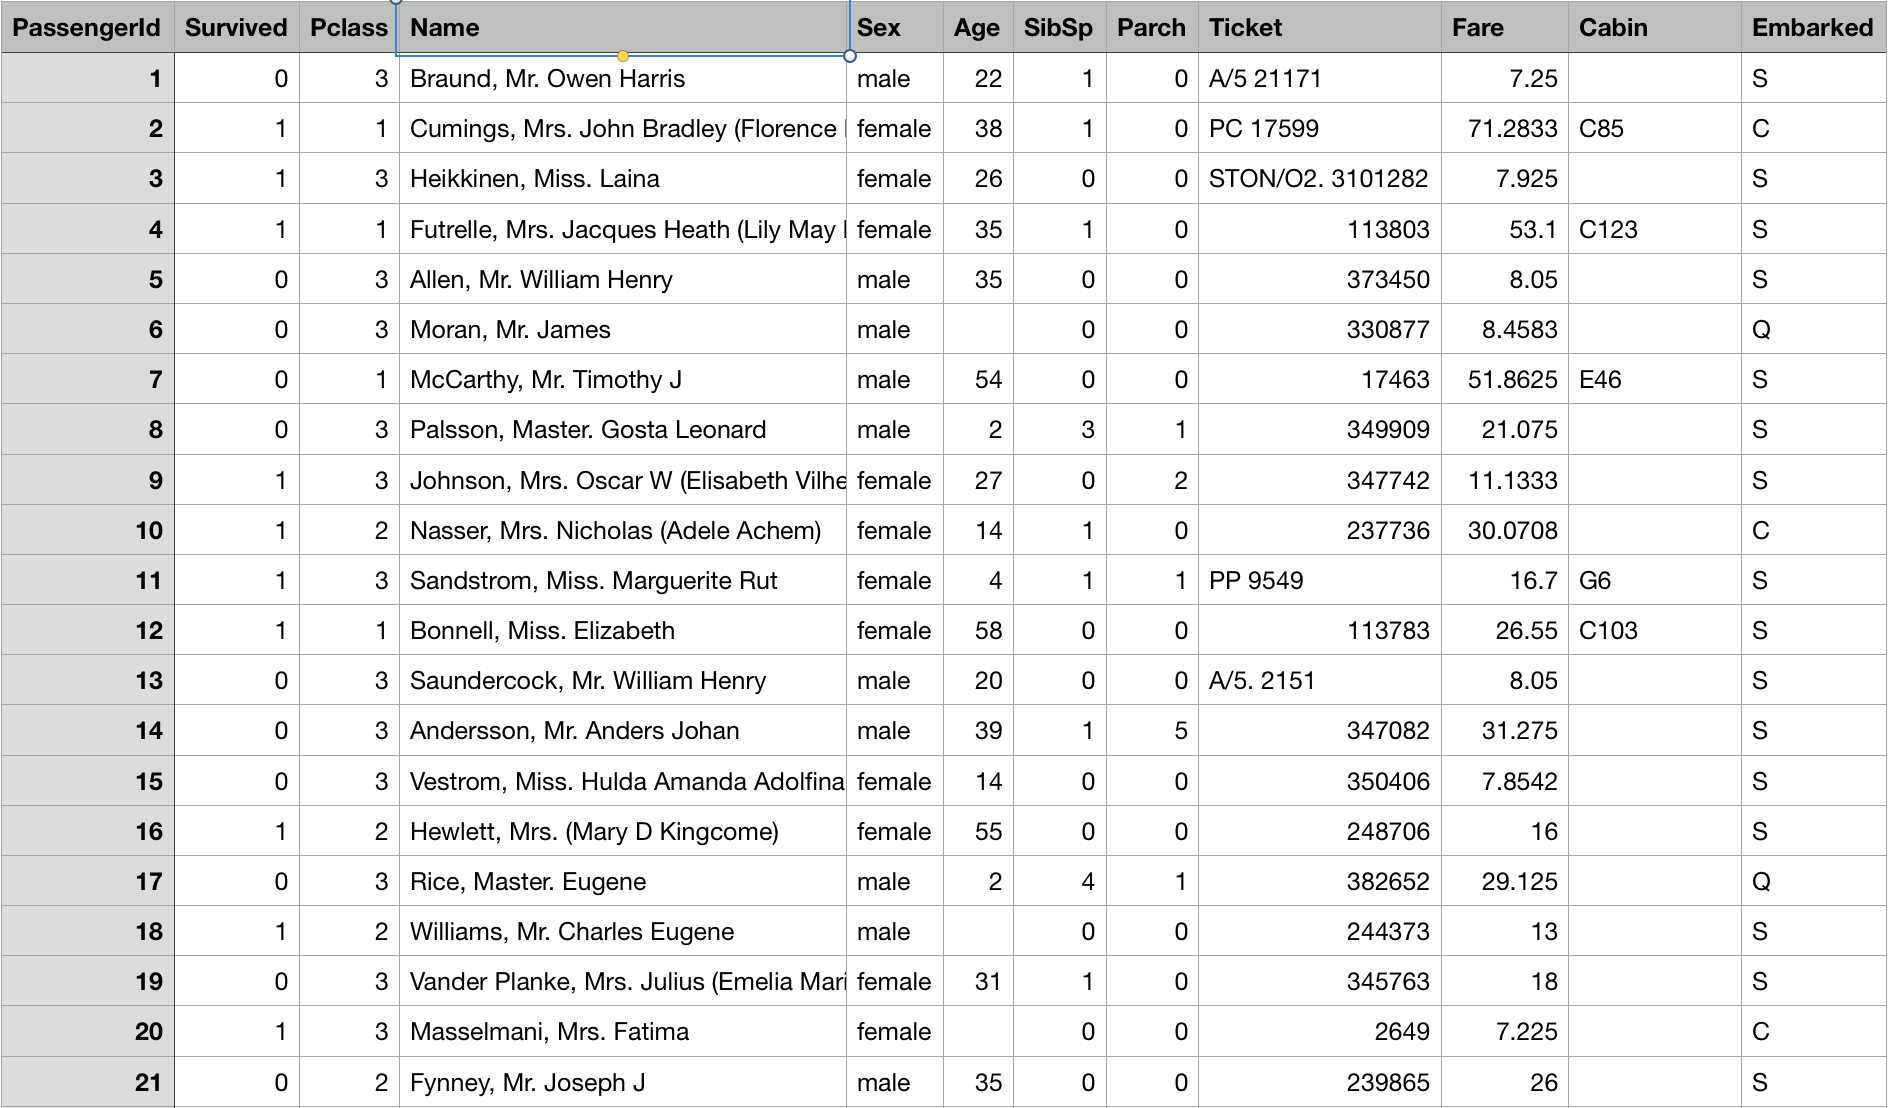This screenshot has height=1108, width=1894.
Task: Click cabin cell G6
Action: [1654, 580]
